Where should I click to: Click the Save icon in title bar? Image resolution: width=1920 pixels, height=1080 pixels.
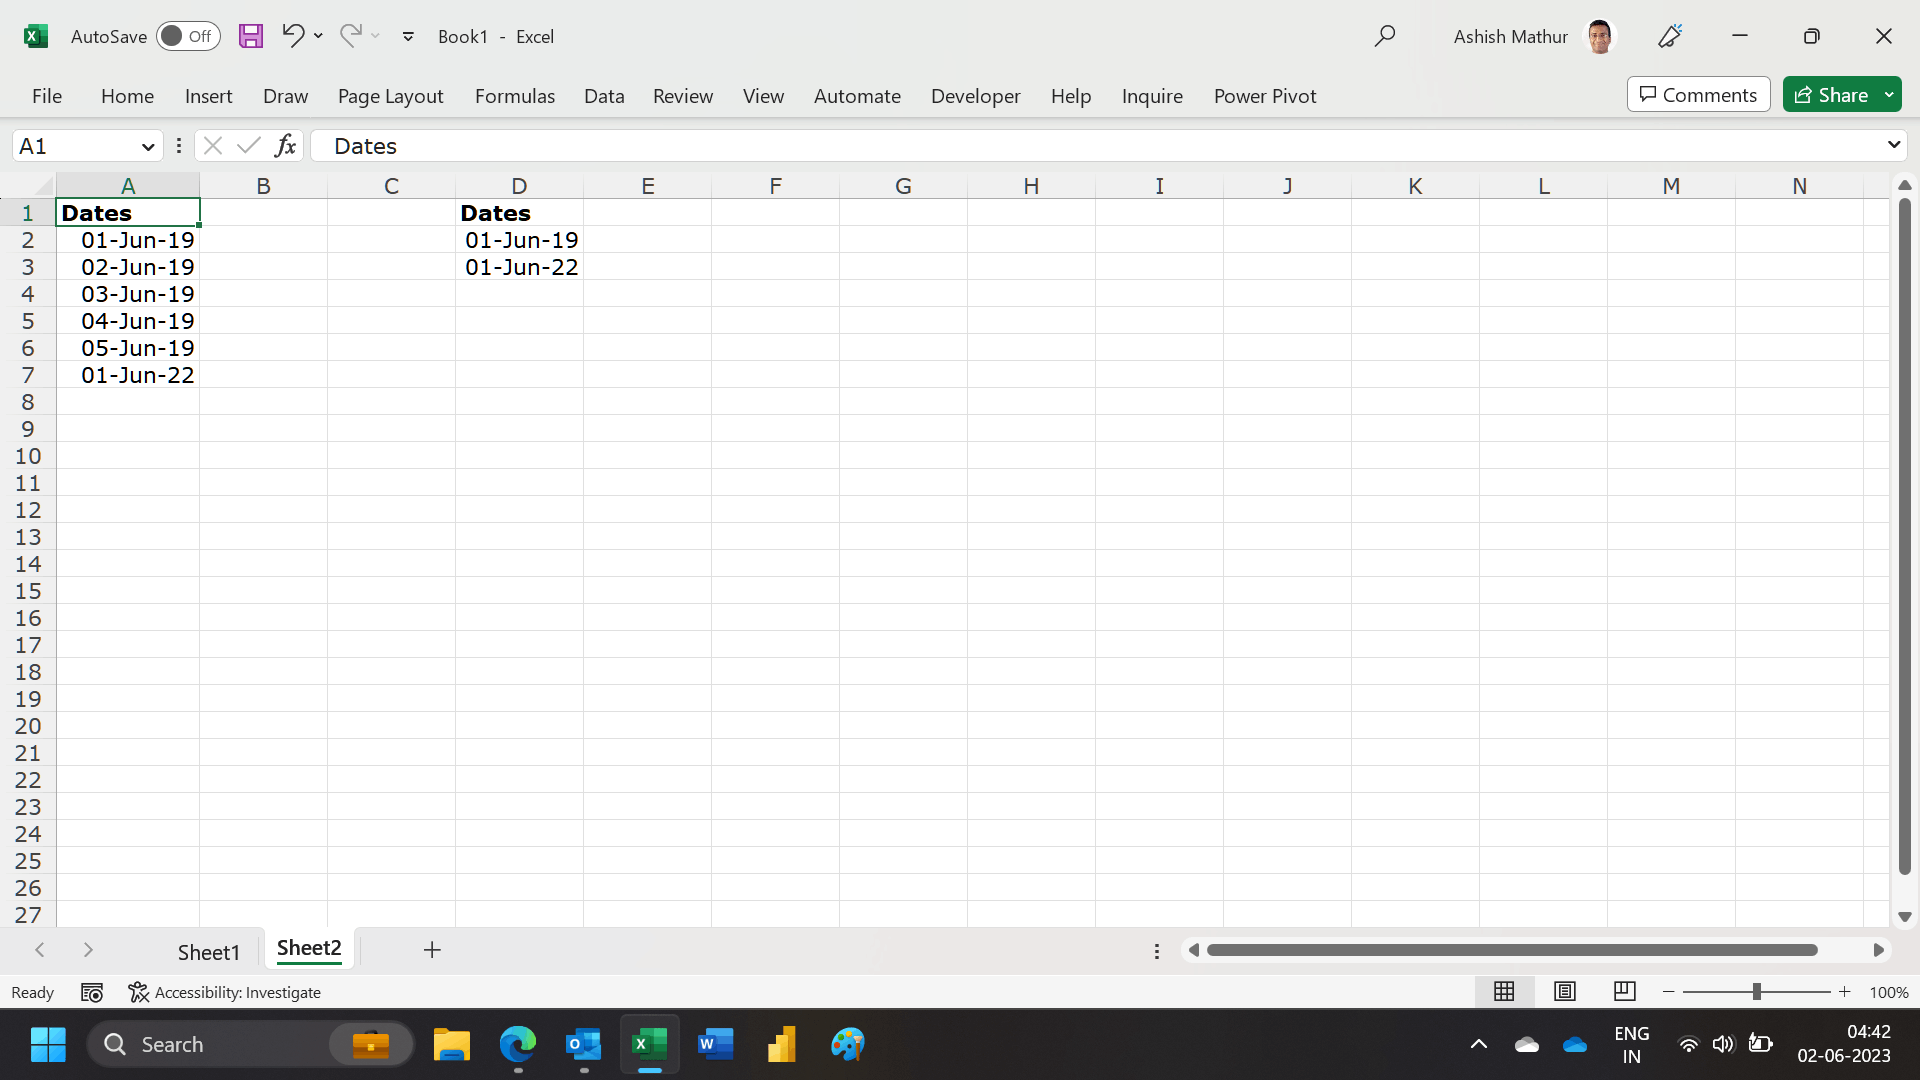pyautogui.click(x=251, y=36)
